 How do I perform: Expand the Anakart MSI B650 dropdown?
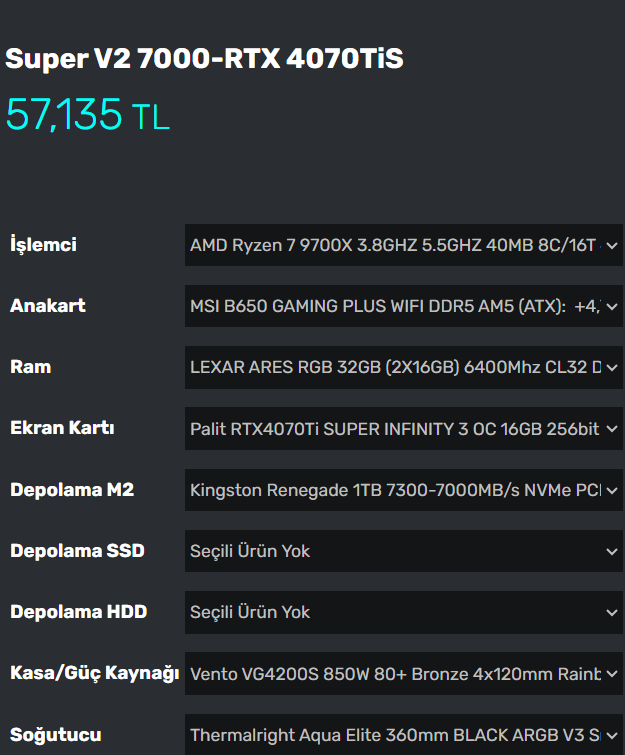coord(403,306)
